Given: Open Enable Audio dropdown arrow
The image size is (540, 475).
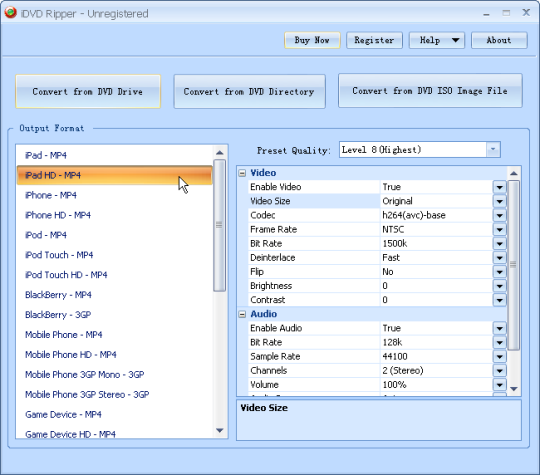Looking at the screenshot, I should (x=499, y=328).
